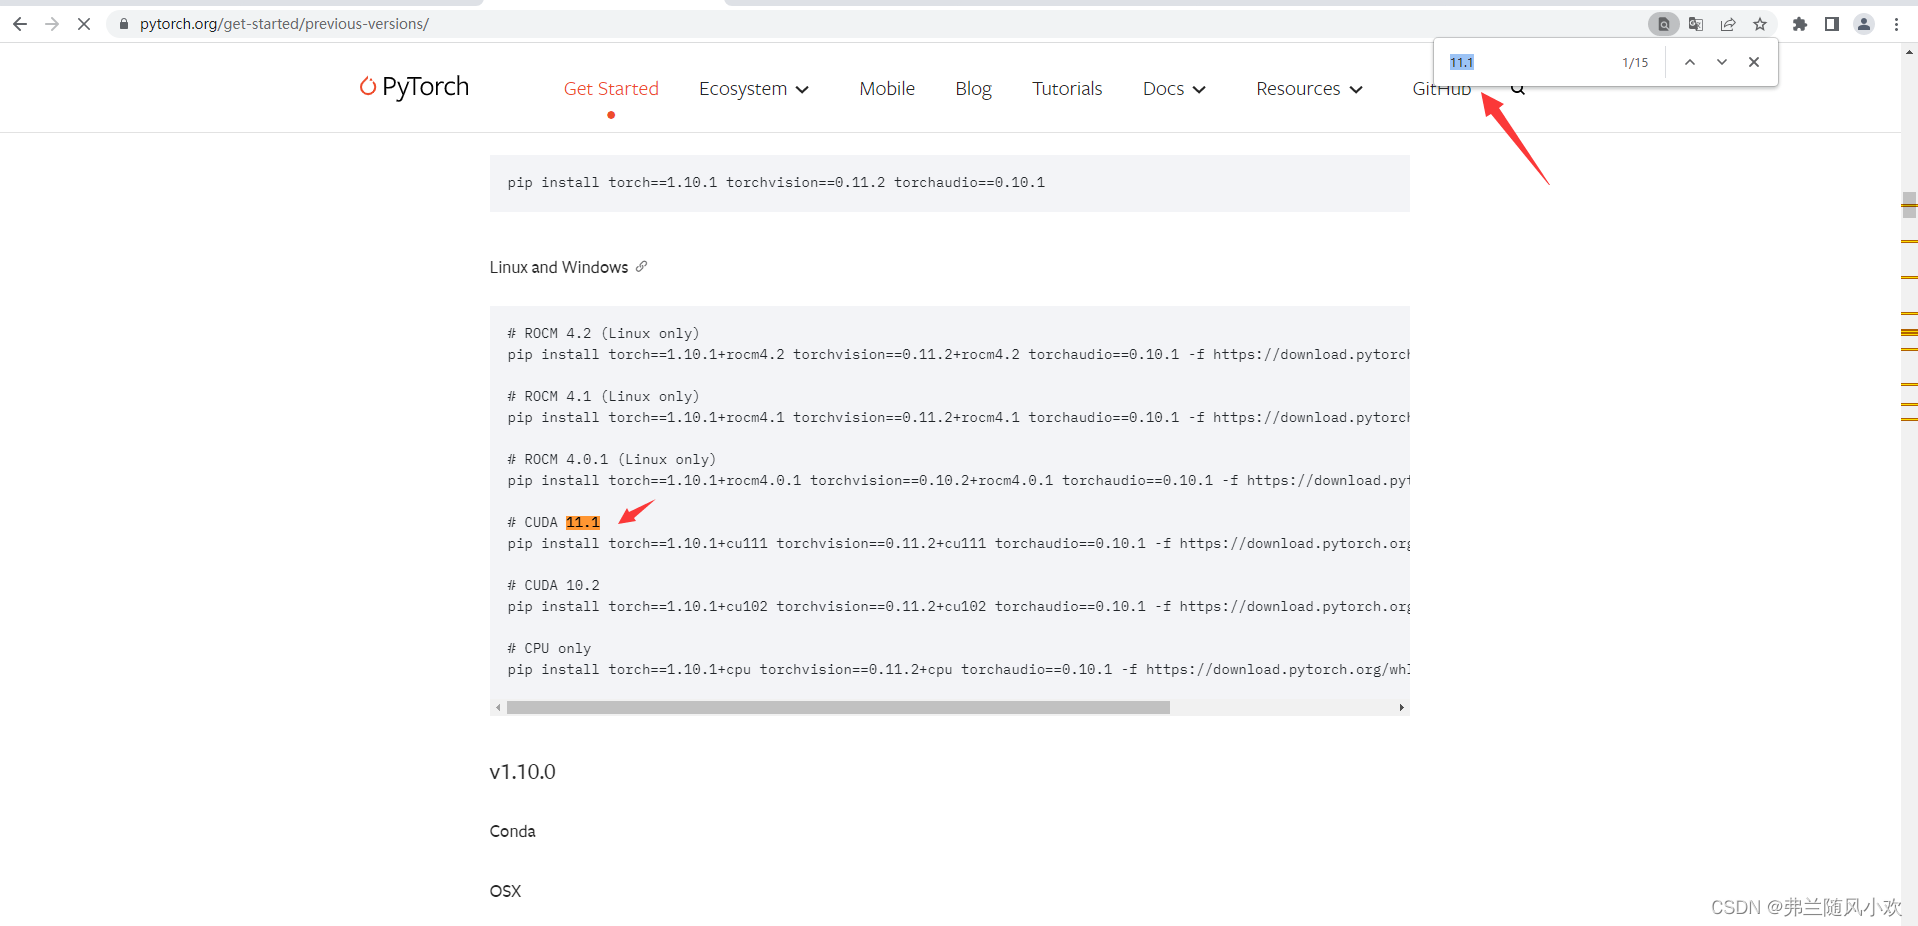Jump to next find match
This screenshot has height=926, width=1918.
click(x=1722, y=62)
